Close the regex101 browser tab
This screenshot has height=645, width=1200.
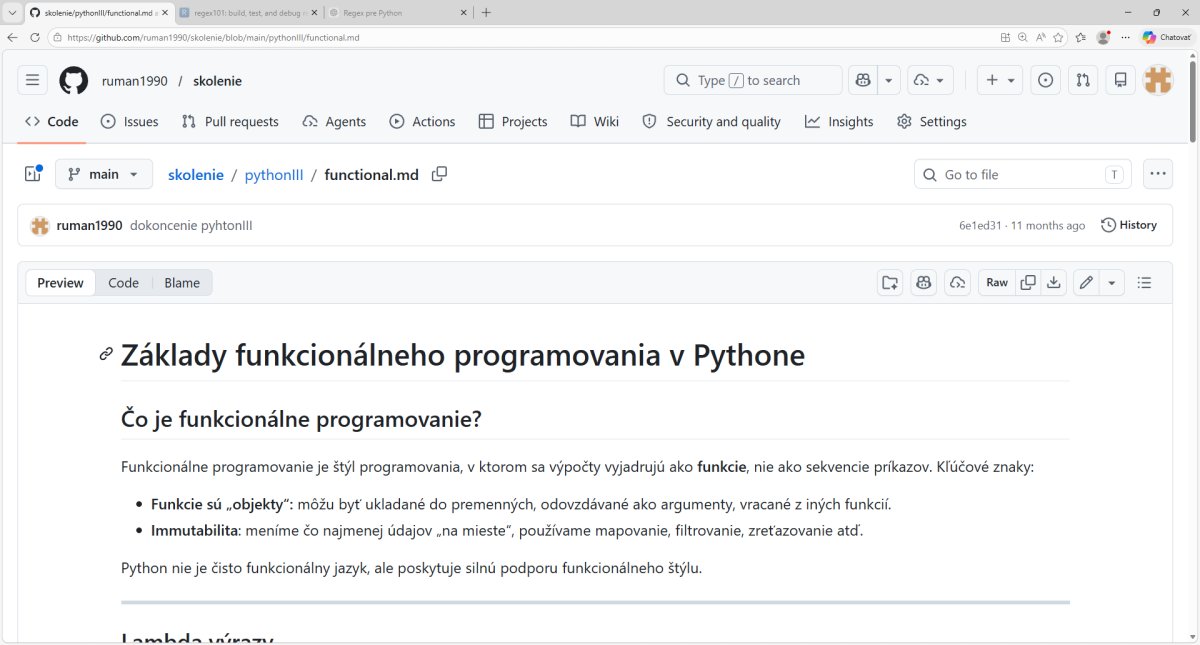click(312, 12)
